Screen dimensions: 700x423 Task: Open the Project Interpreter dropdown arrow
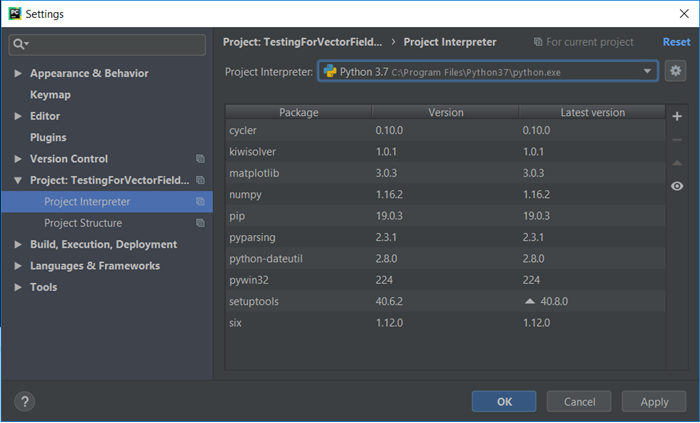click(647, 71)
